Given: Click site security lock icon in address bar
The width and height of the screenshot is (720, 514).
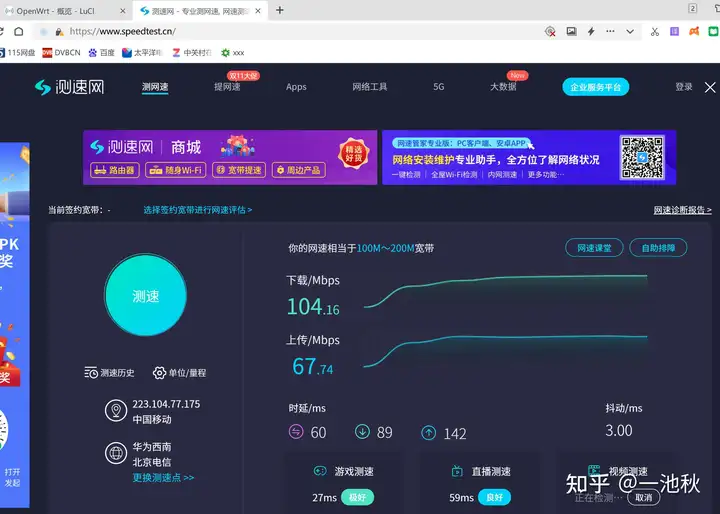Looking at the screenshot, I should (x=59, y=32).
